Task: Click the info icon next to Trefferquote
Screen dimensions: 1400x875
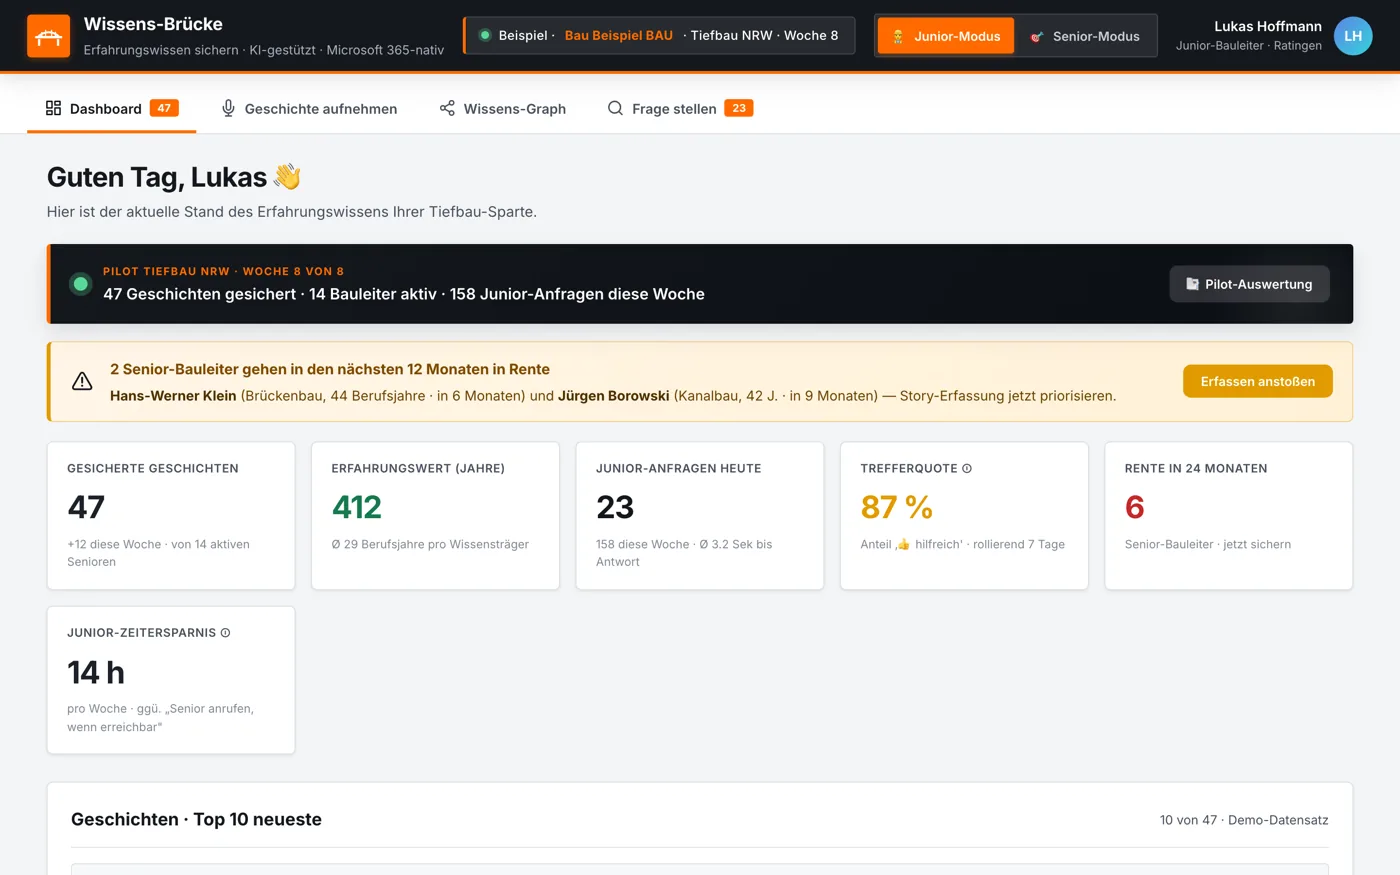Action: click(967, 468)
